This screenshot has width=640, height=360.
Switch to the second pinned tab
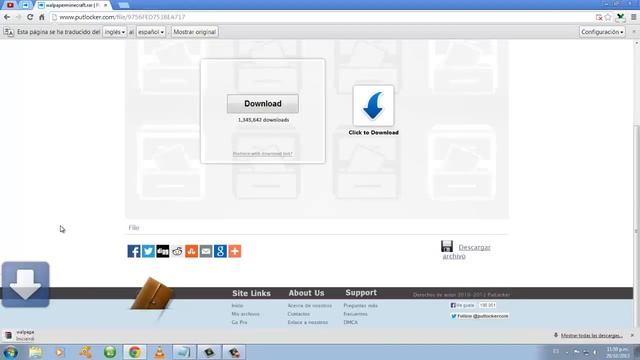[25, 5]
